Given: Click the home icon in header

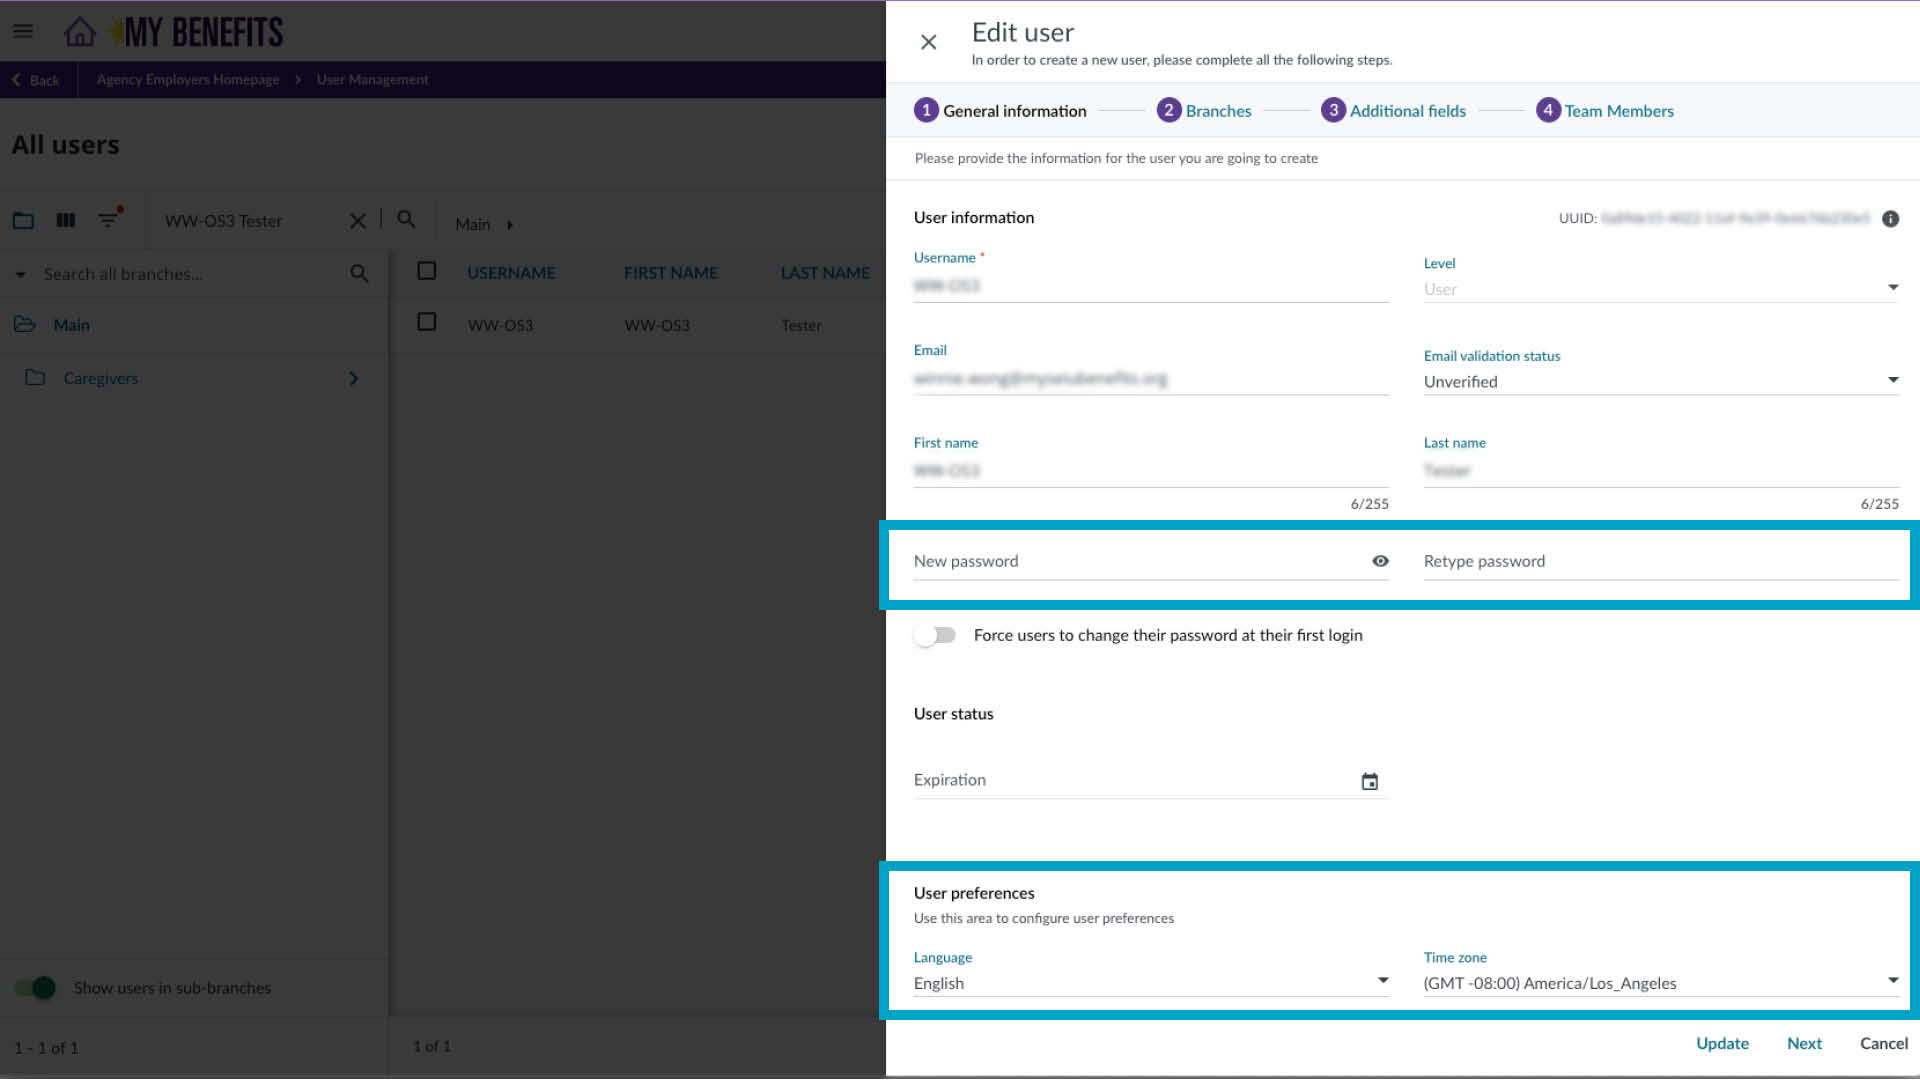Looking at the screenshot, I should pyautogui.click(x=79, y=32).
